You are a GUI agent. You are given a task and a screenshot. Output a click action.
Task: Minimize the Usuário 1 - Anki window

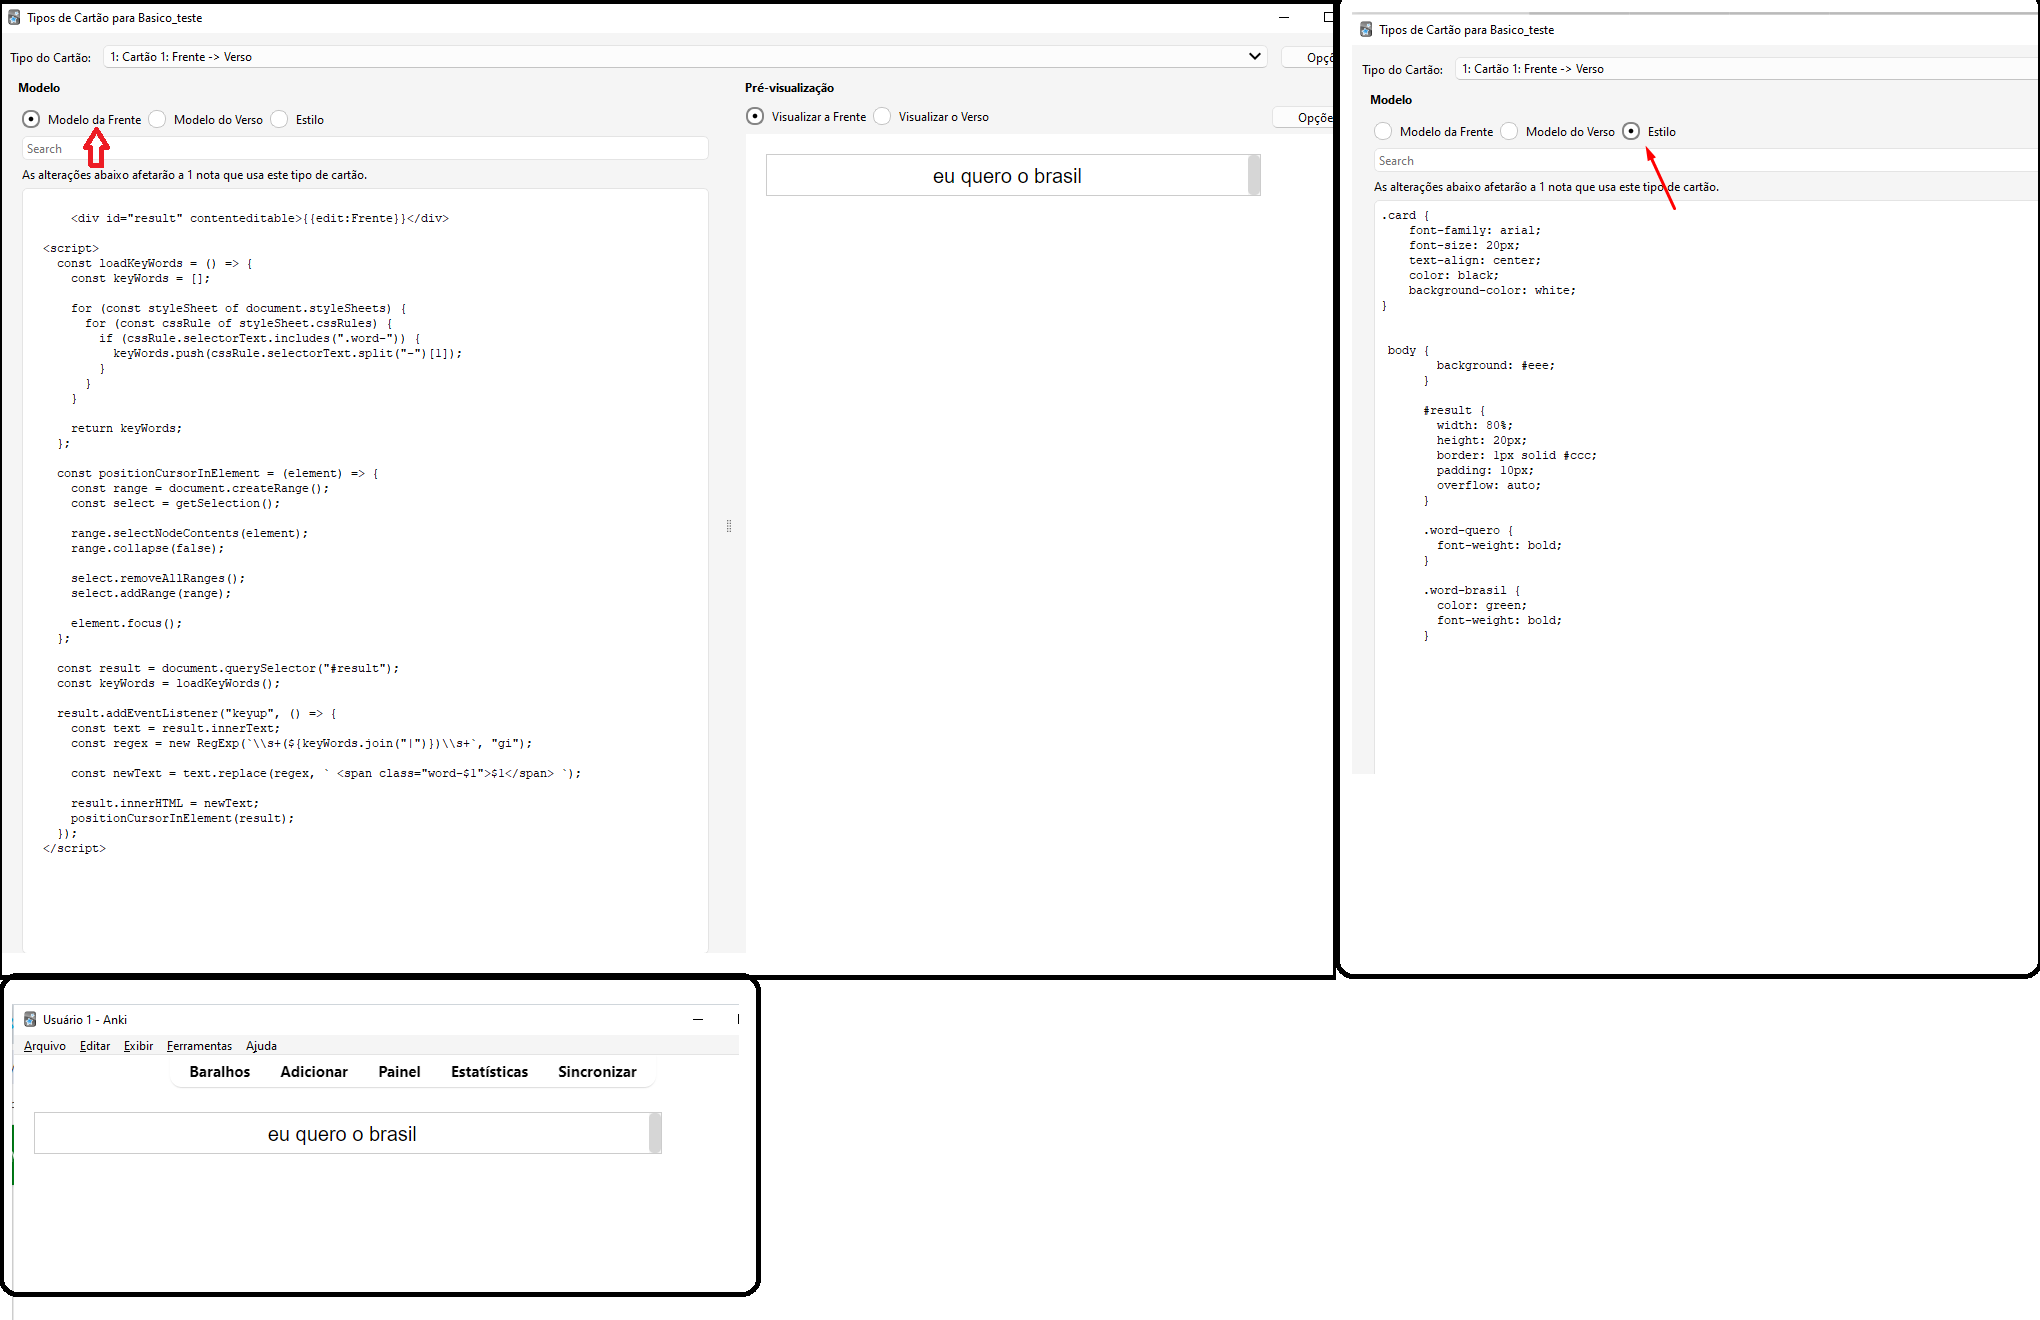(698, 1019)
